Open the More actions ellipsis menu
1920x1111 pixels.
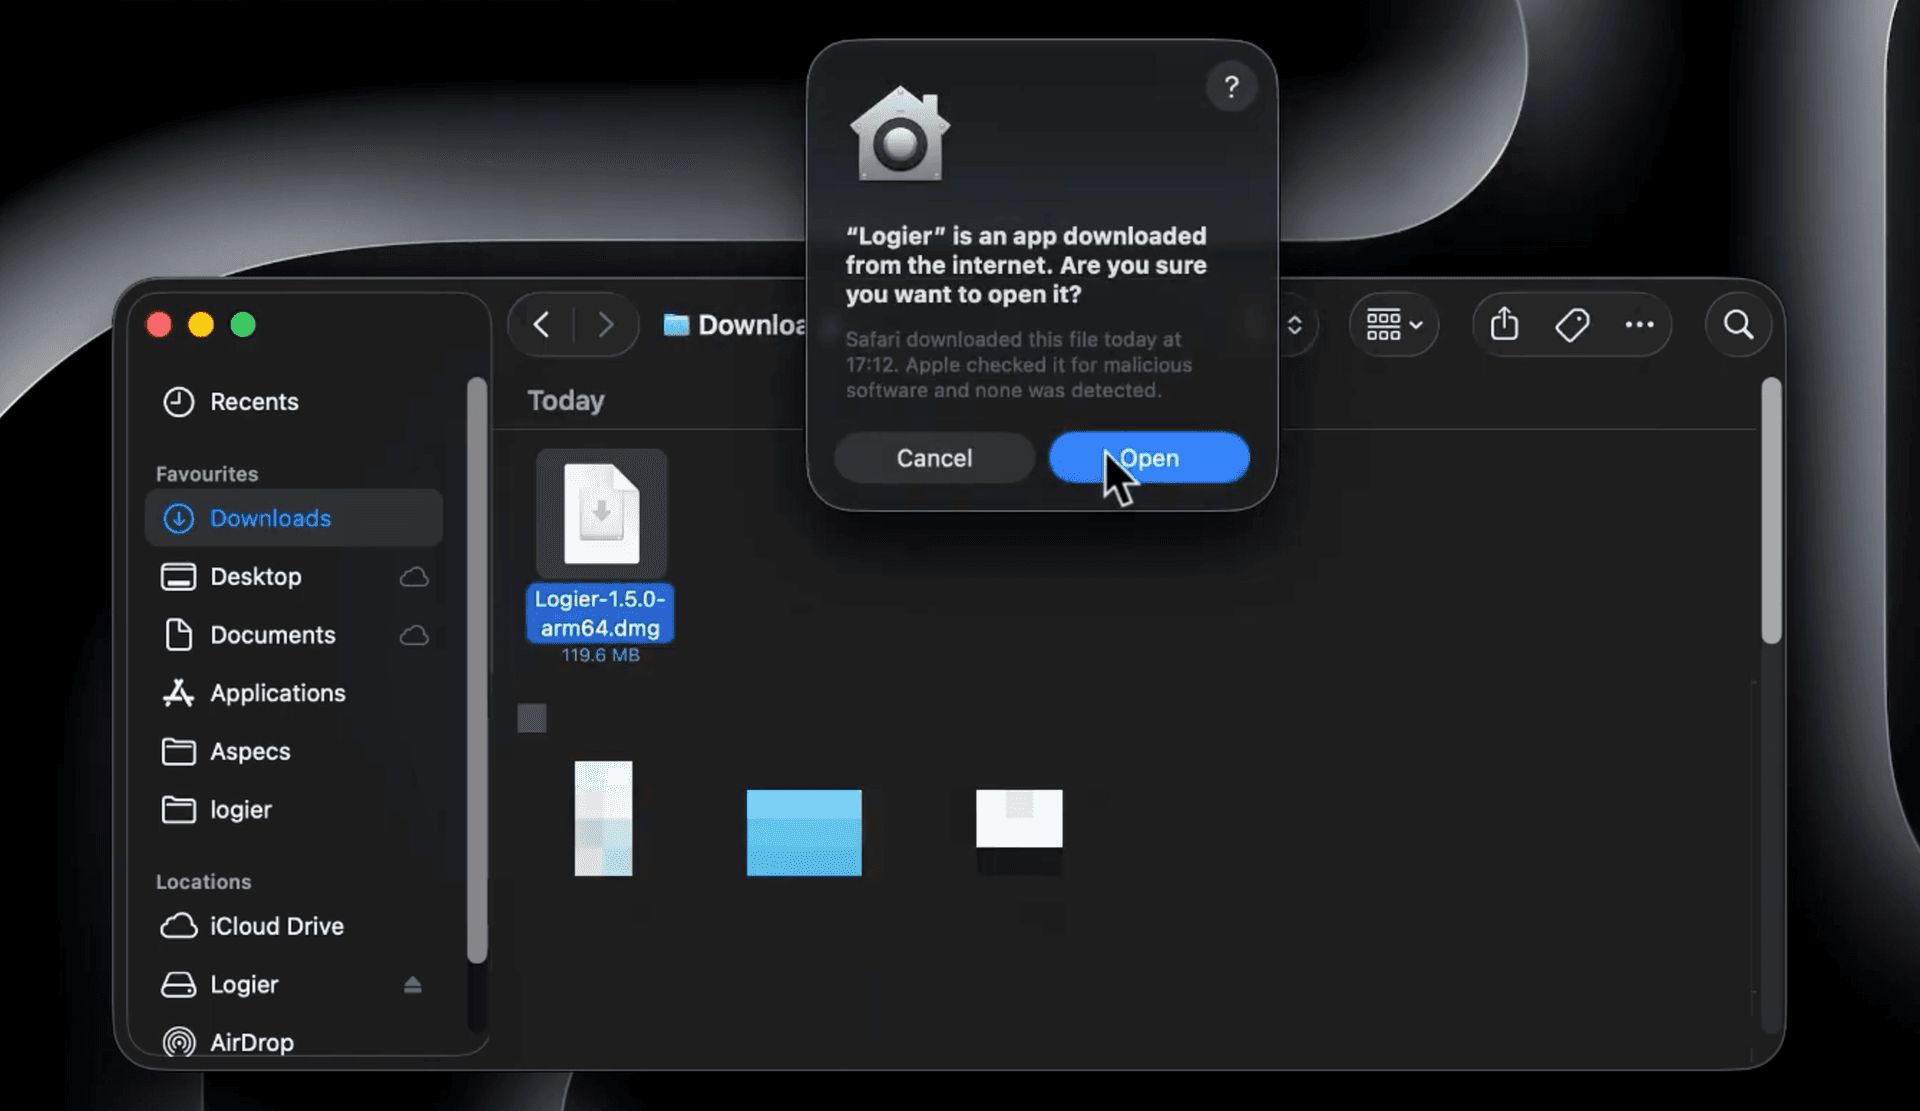click(x=1639, y=324)
